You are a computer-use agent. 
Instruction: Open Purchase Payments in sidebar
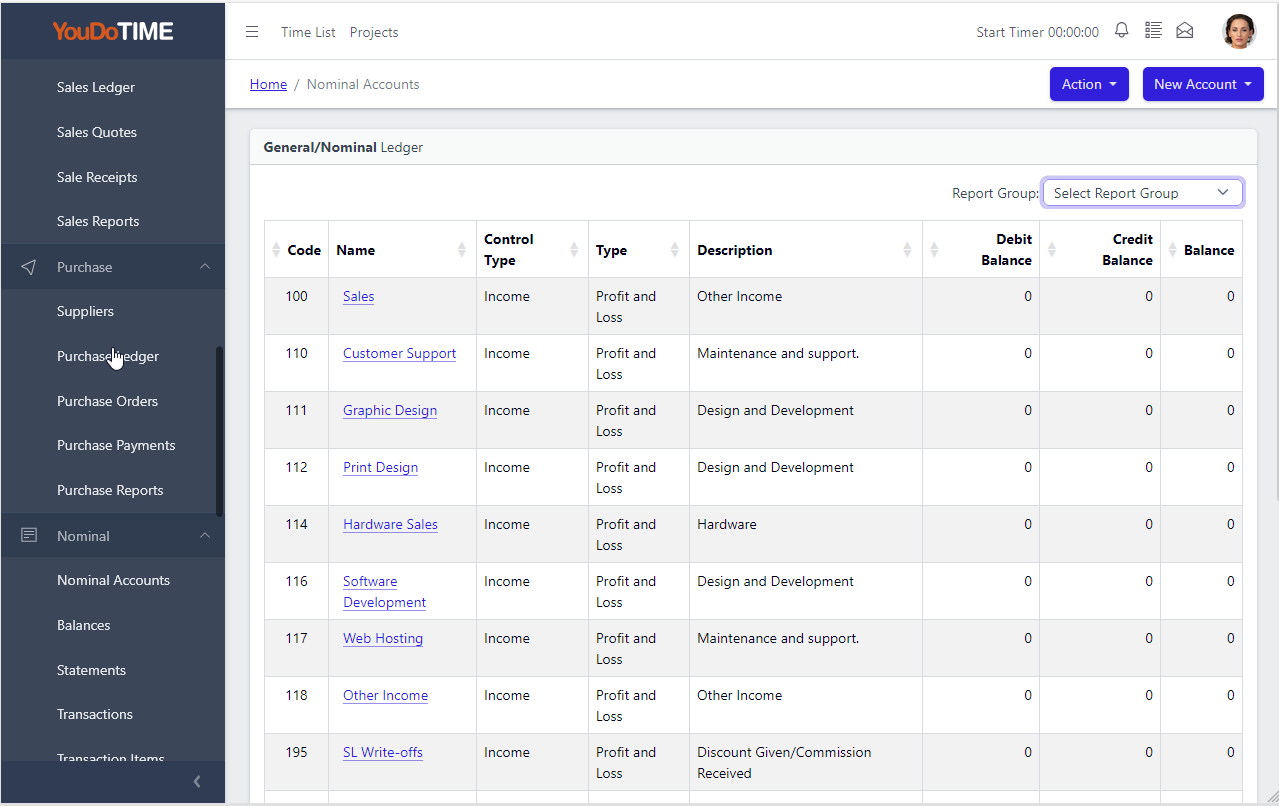coord(116,445)
